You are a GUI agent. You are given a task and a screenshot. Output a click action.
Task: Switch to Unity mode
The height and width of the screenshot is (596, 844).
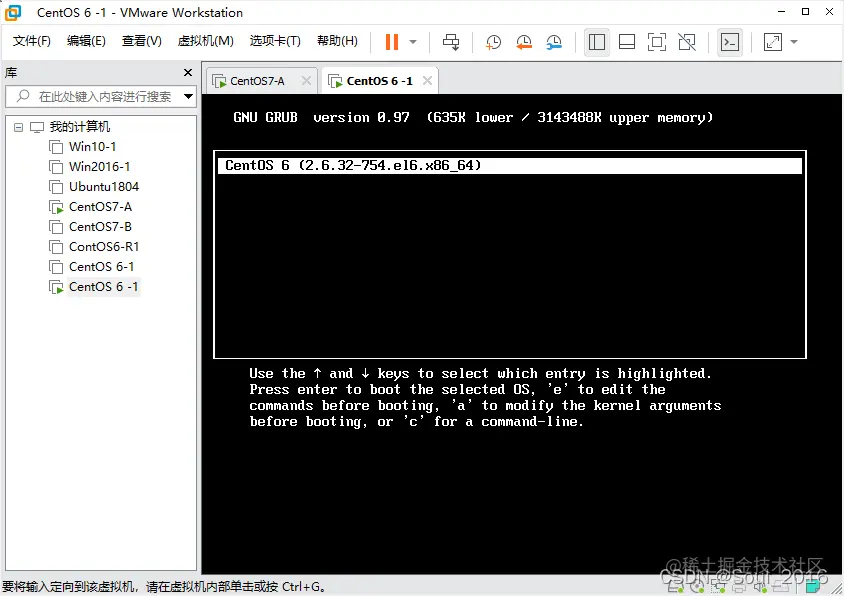(687, 42)
